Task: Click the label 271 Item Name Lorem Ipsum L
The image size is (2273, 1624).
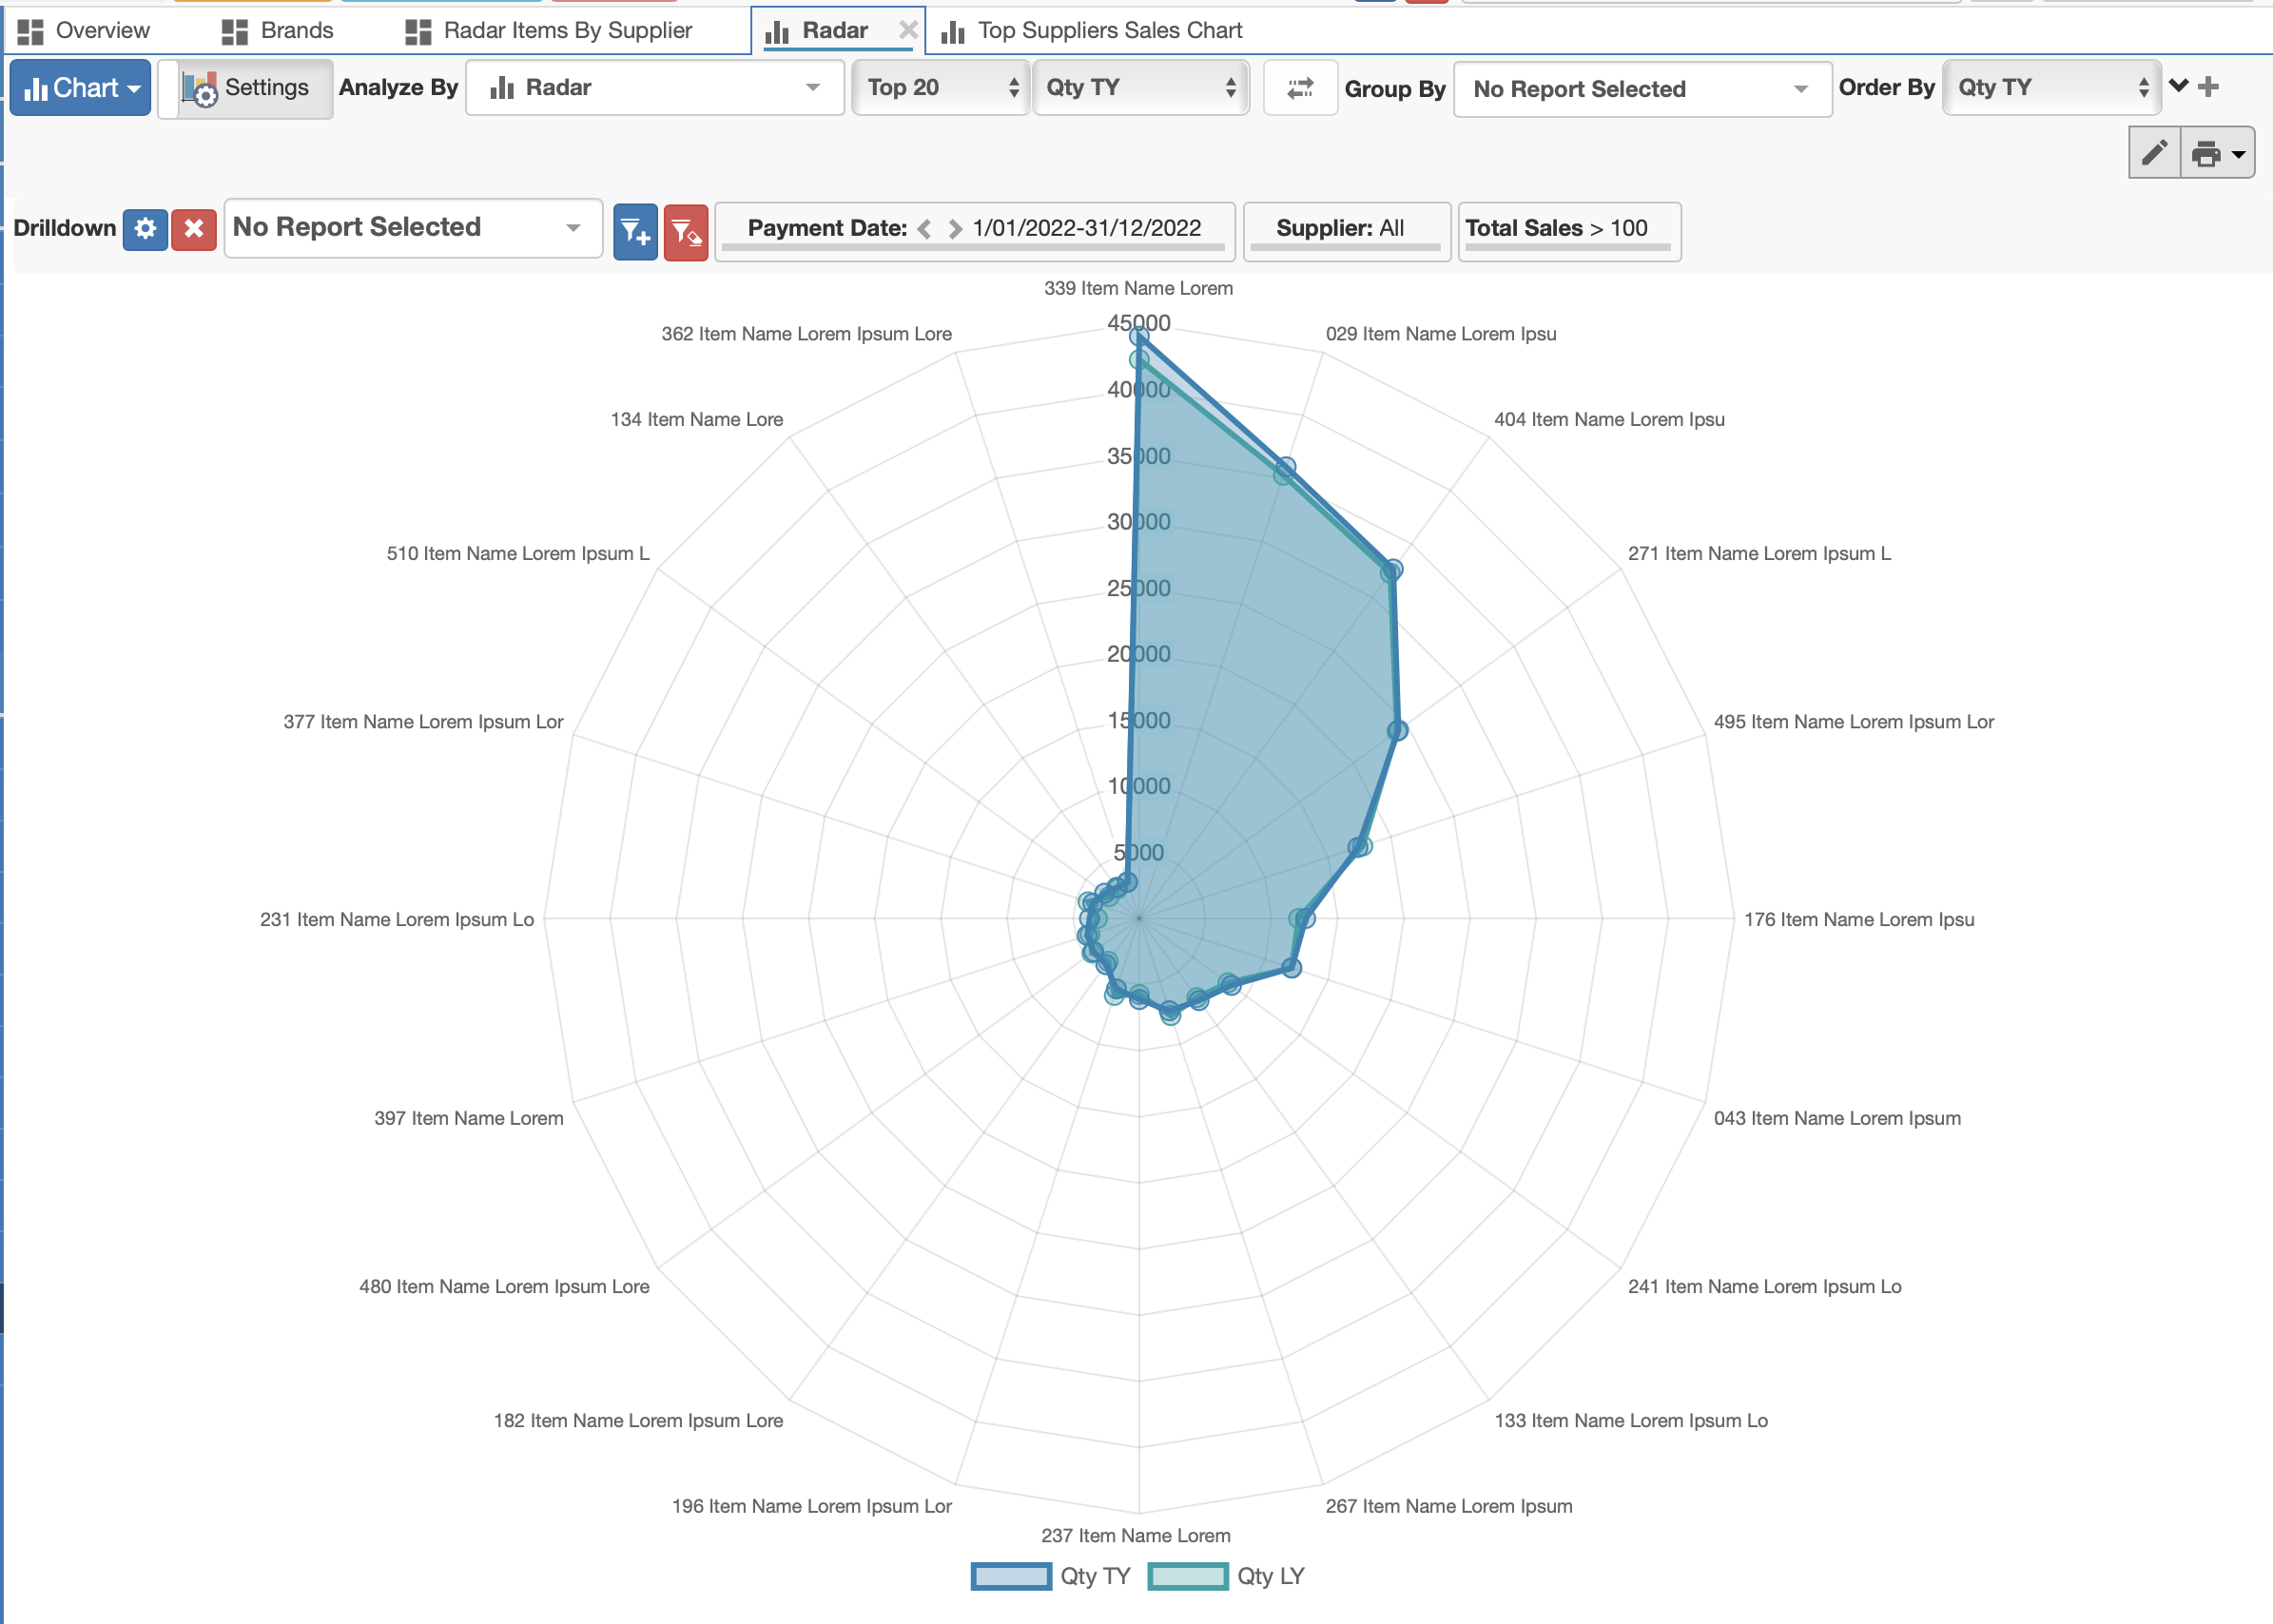Action: click(x=1759, y=554)
